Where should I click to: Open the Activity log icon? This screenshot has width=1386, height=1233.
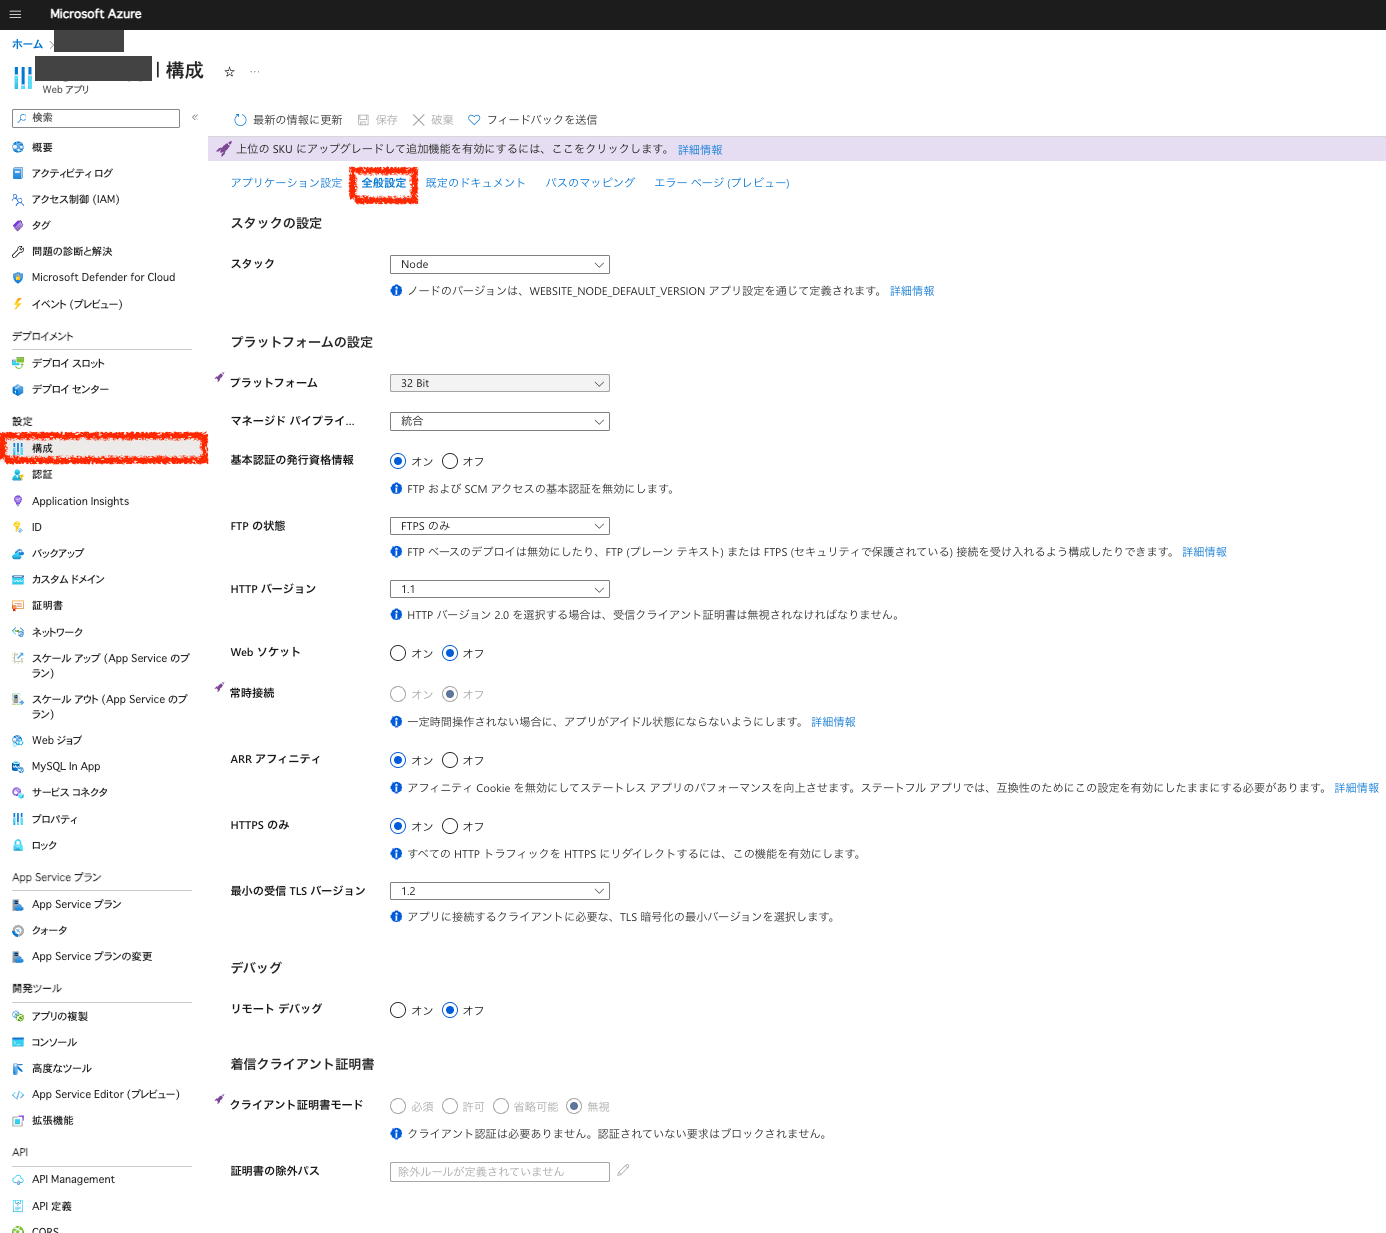[18, 173]
